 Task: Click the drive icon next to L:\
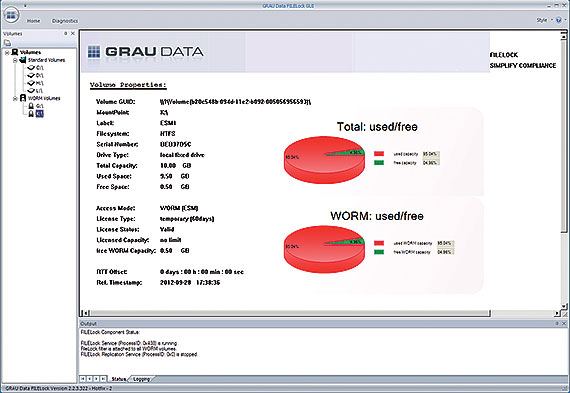click(x=31, y=91)
